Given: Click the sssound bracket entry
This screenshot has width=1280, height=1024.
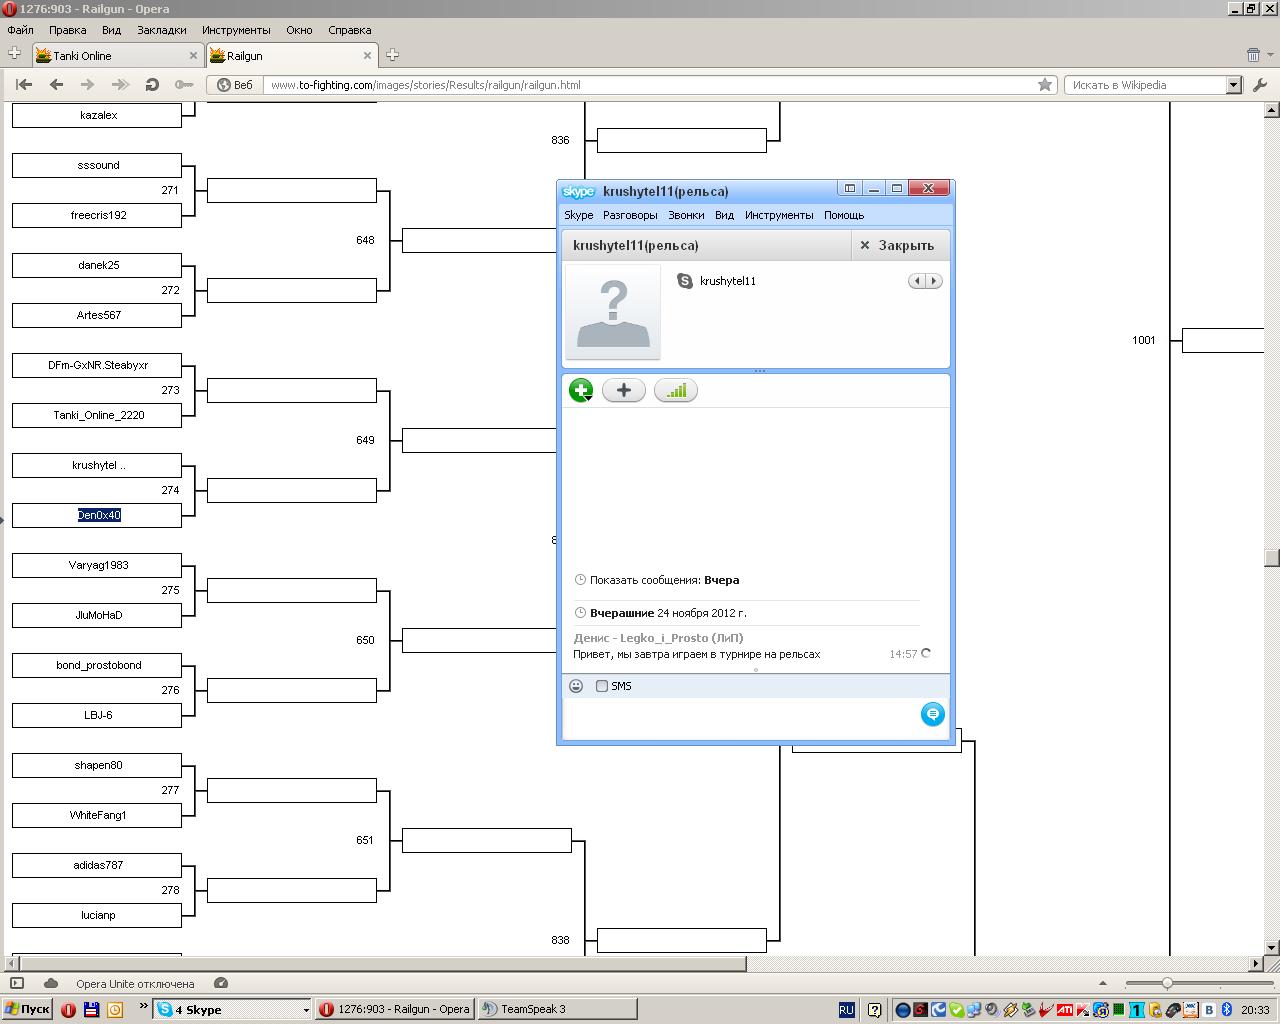Looking at the screenshot, I should 97,165.
